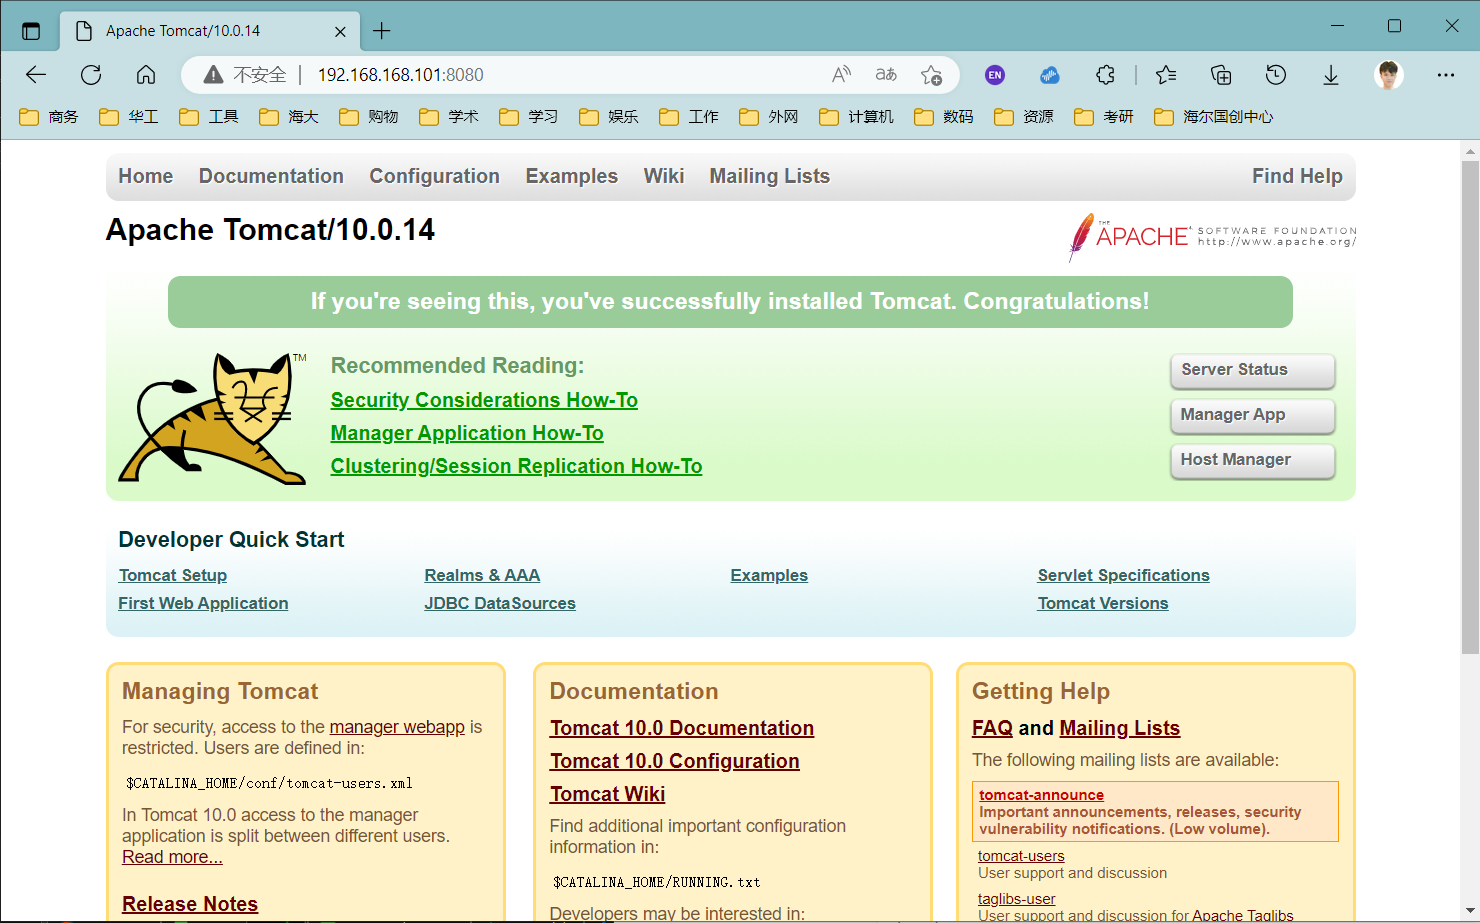Viewport: 1480px width, 923px height.
Task: Click the Host Manager button
Action: coord(1253,460)
